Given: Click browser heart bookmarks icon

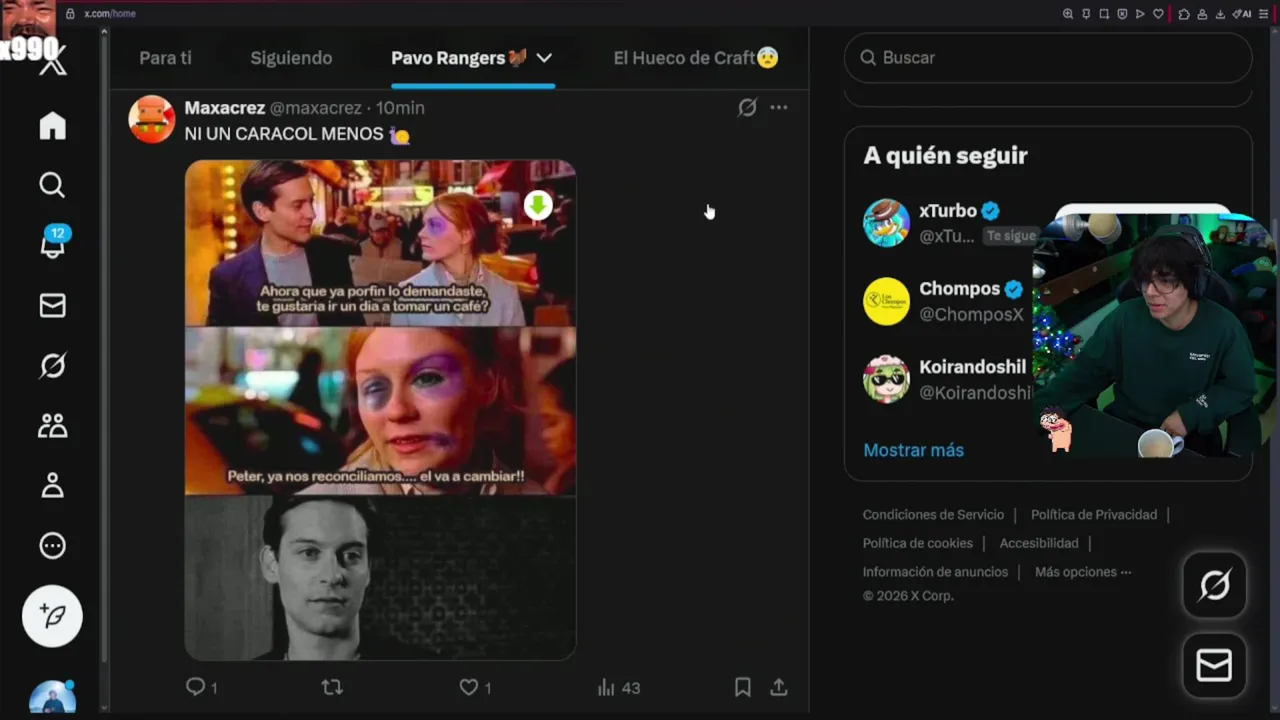Looking at the screenshot, I should (x=1158, y=14).
